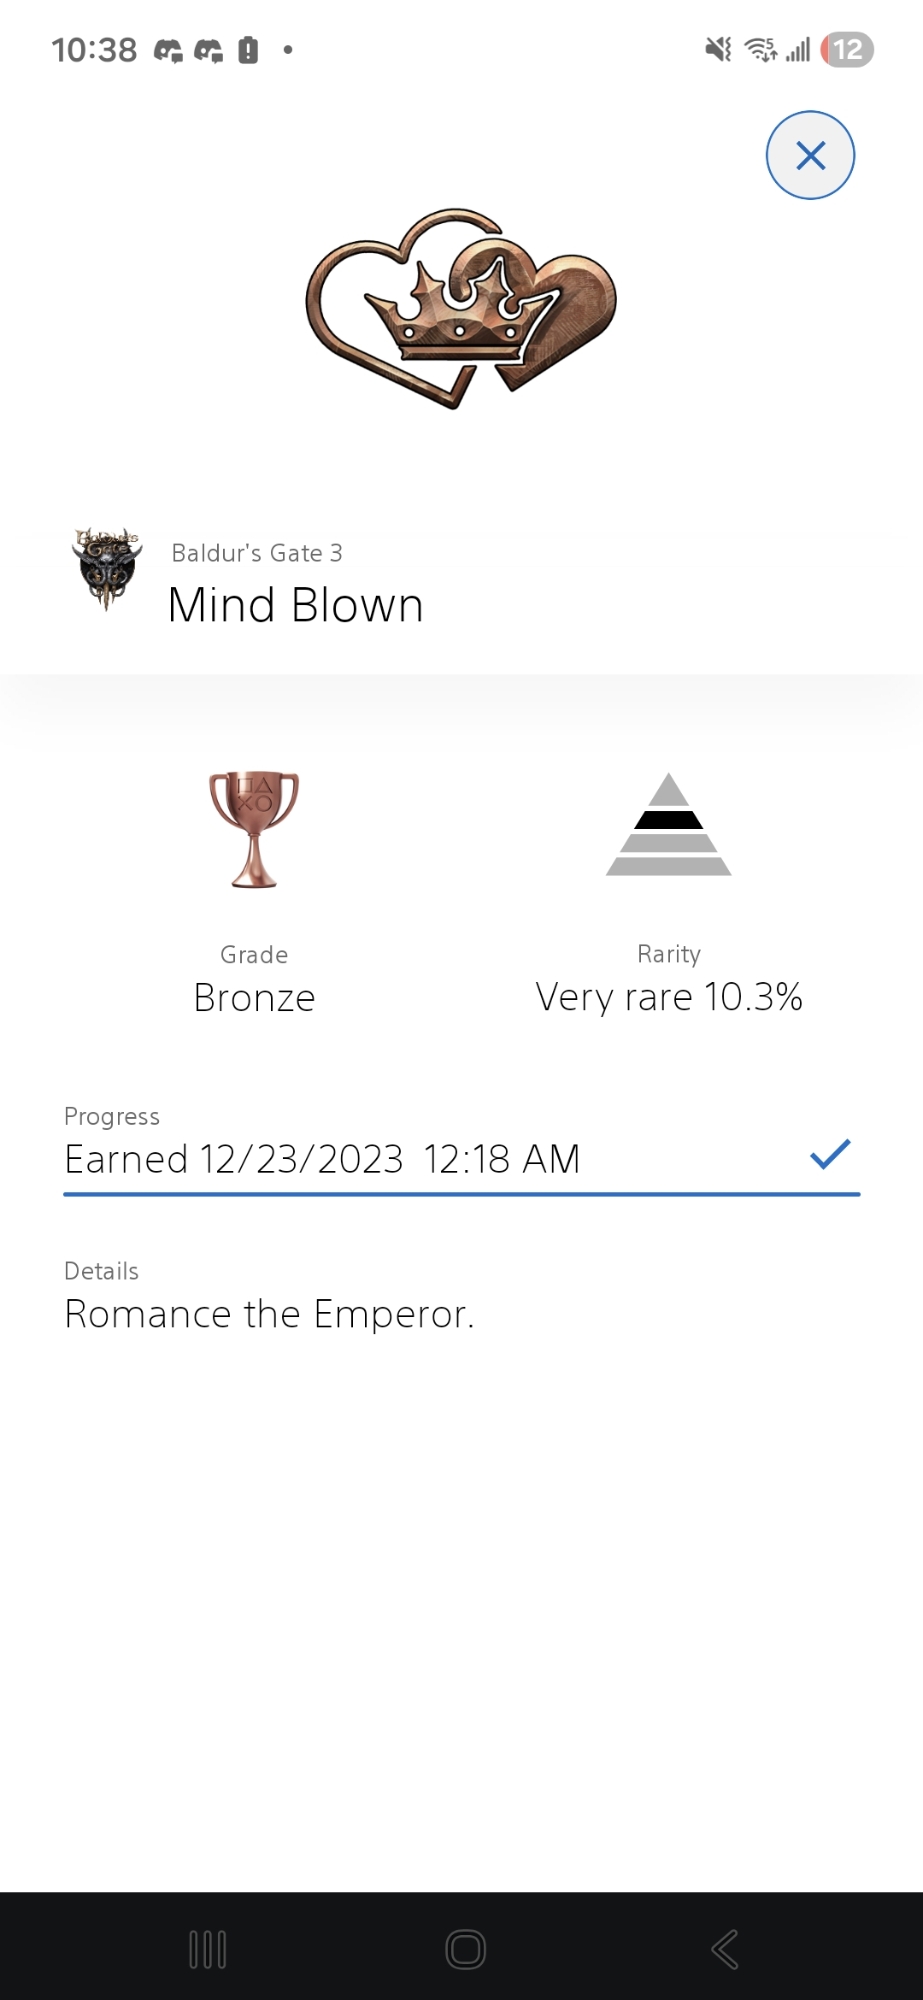Close the trophy details screen

click(x=810, y=155)
